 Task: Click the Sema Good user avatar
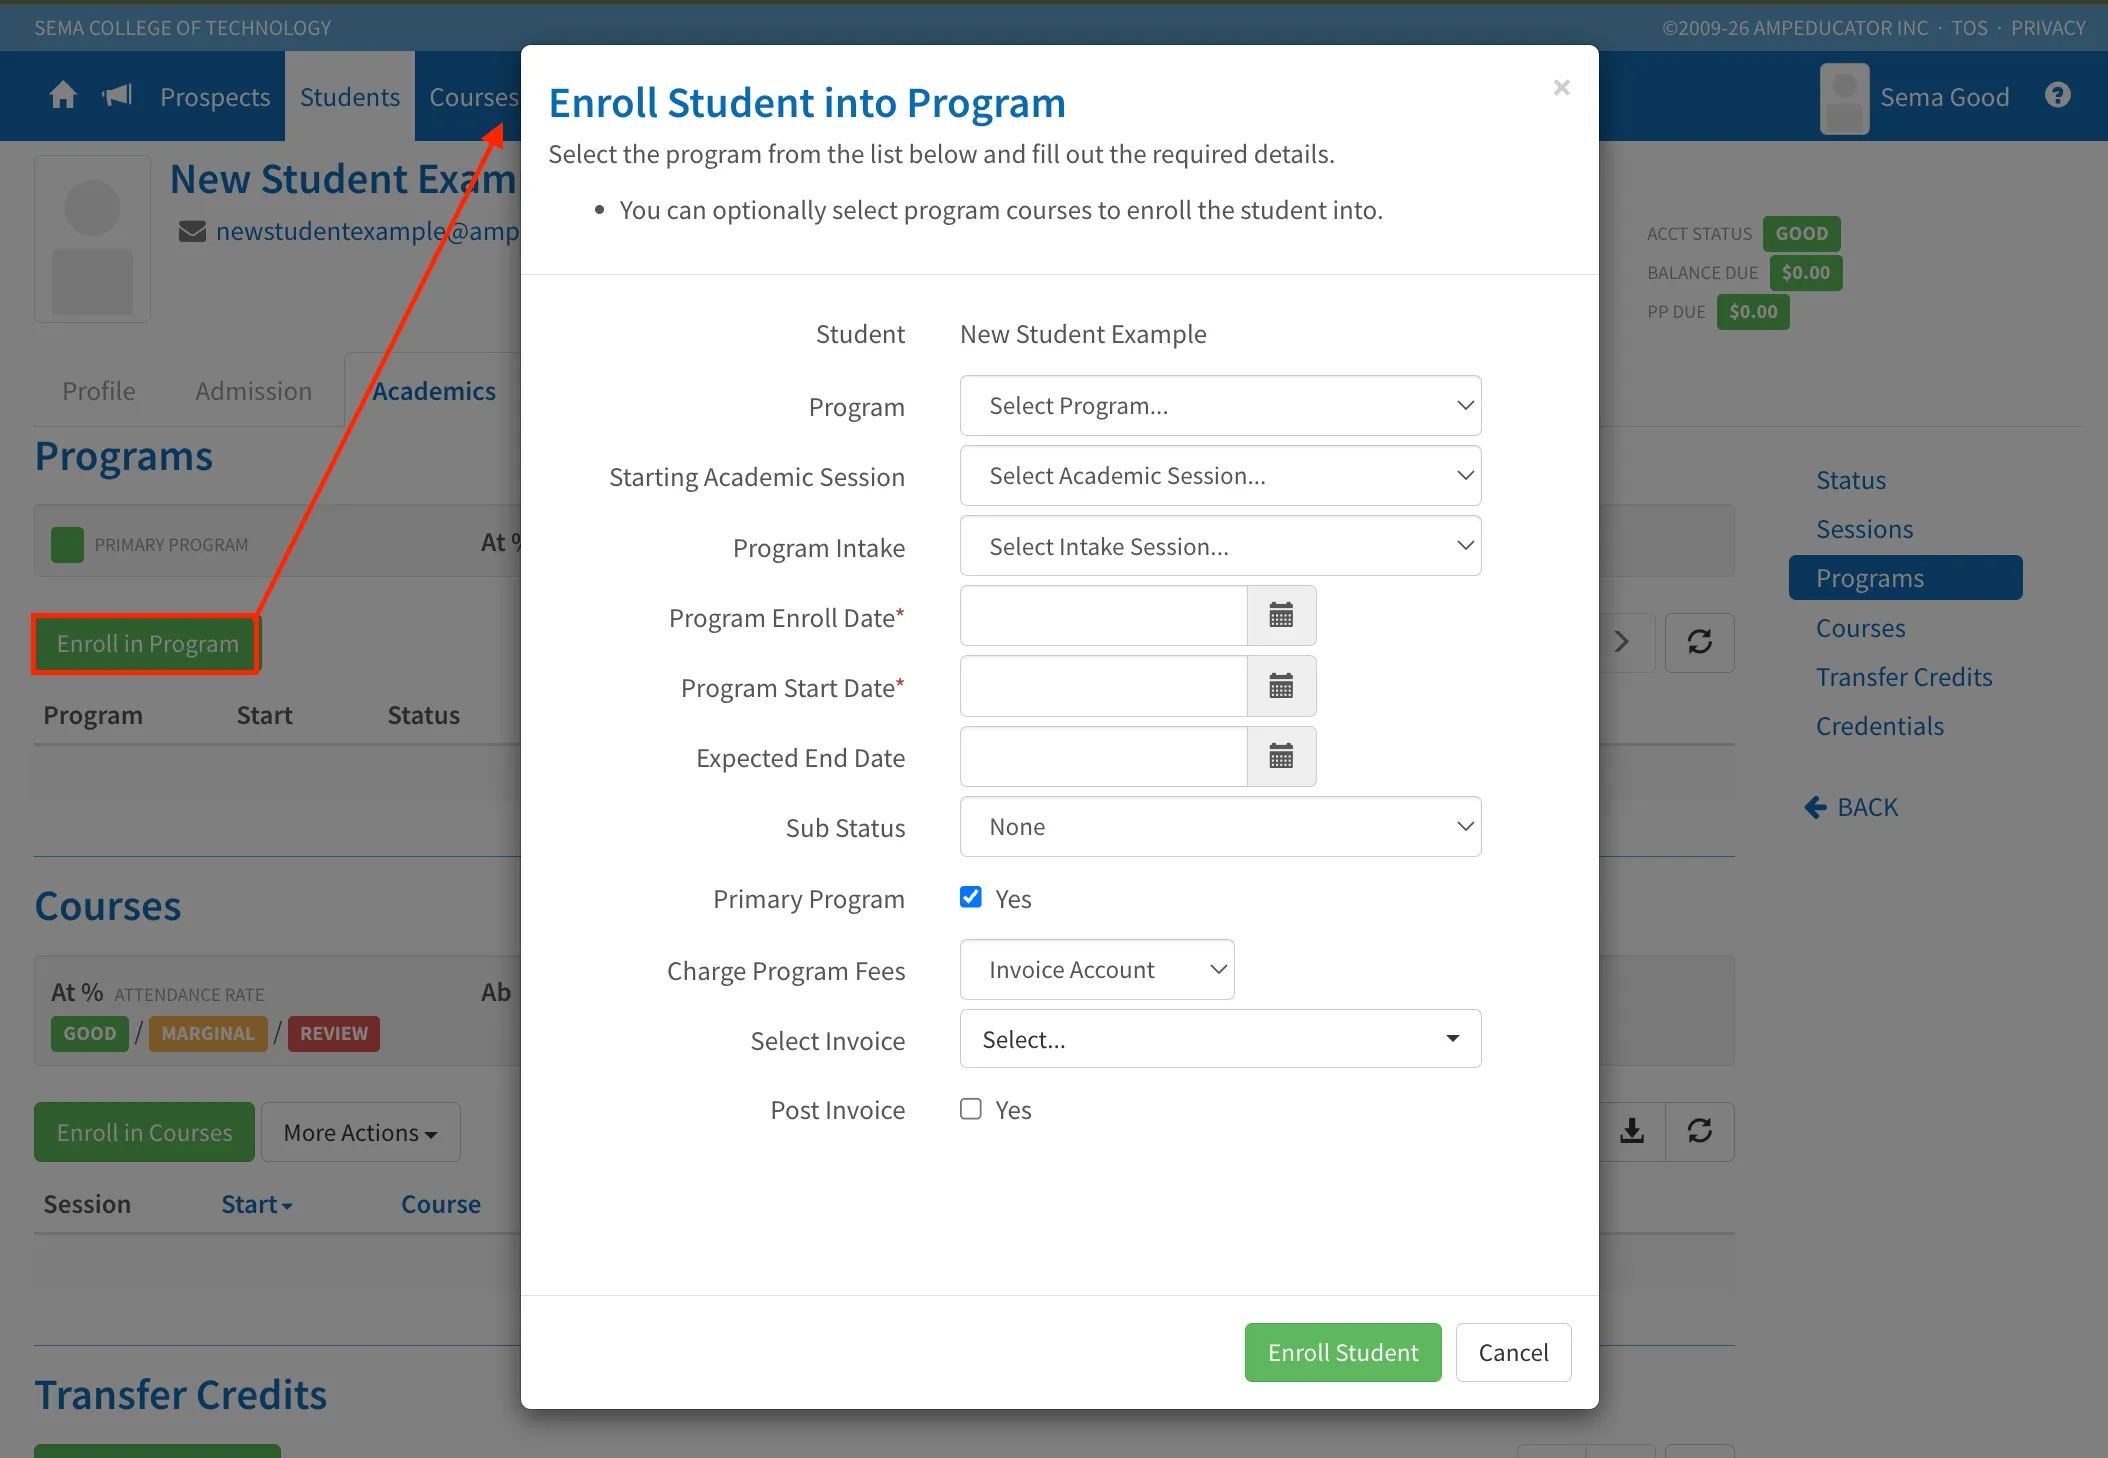click(1844, 98)
